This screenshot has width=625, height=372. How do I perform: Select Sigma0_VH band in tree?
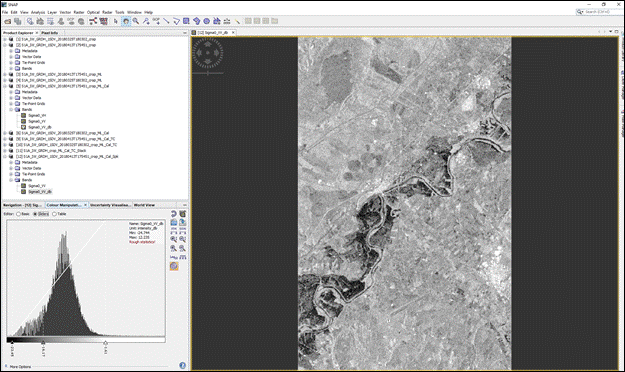37,116
